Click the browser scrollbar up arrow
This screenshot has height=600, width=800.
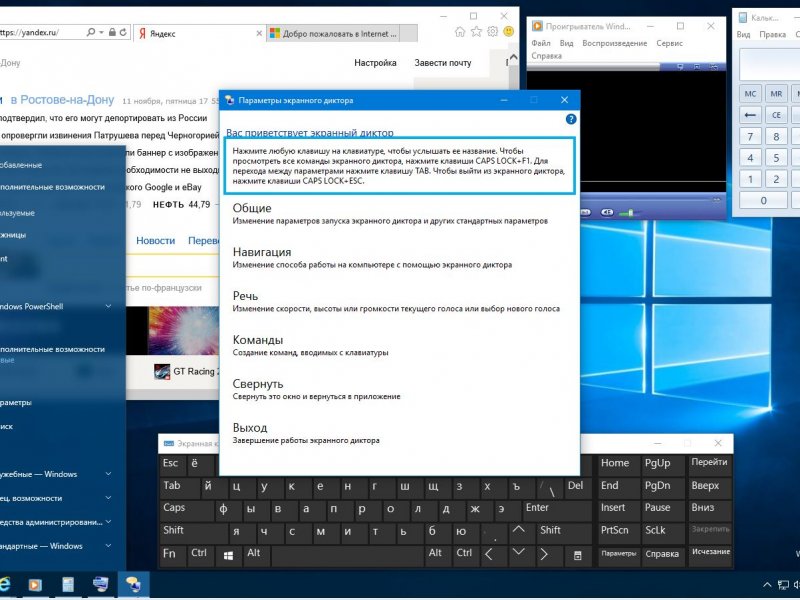click(513, 58)
